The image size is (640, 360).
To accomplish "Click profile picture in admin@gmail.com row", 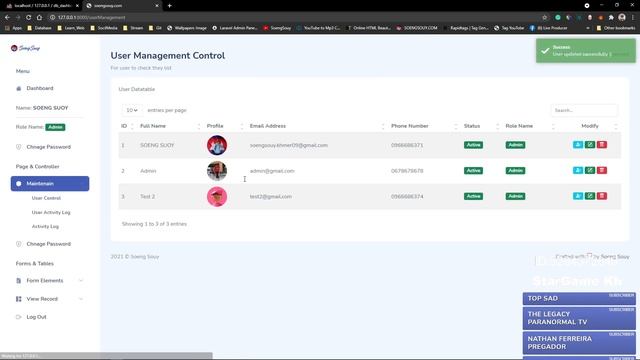I will tap(217, 171).
